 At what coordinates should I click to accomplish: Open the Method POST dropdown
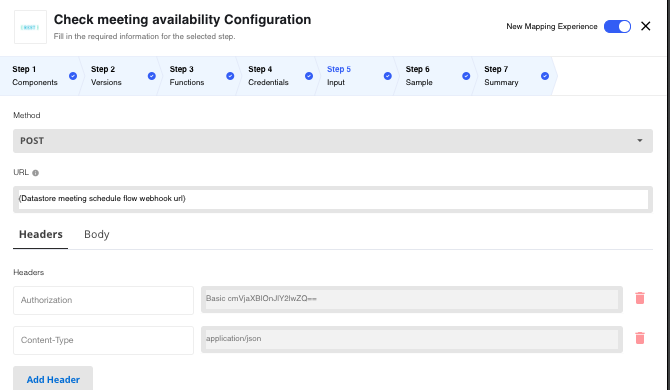click(x=333, y=141)
